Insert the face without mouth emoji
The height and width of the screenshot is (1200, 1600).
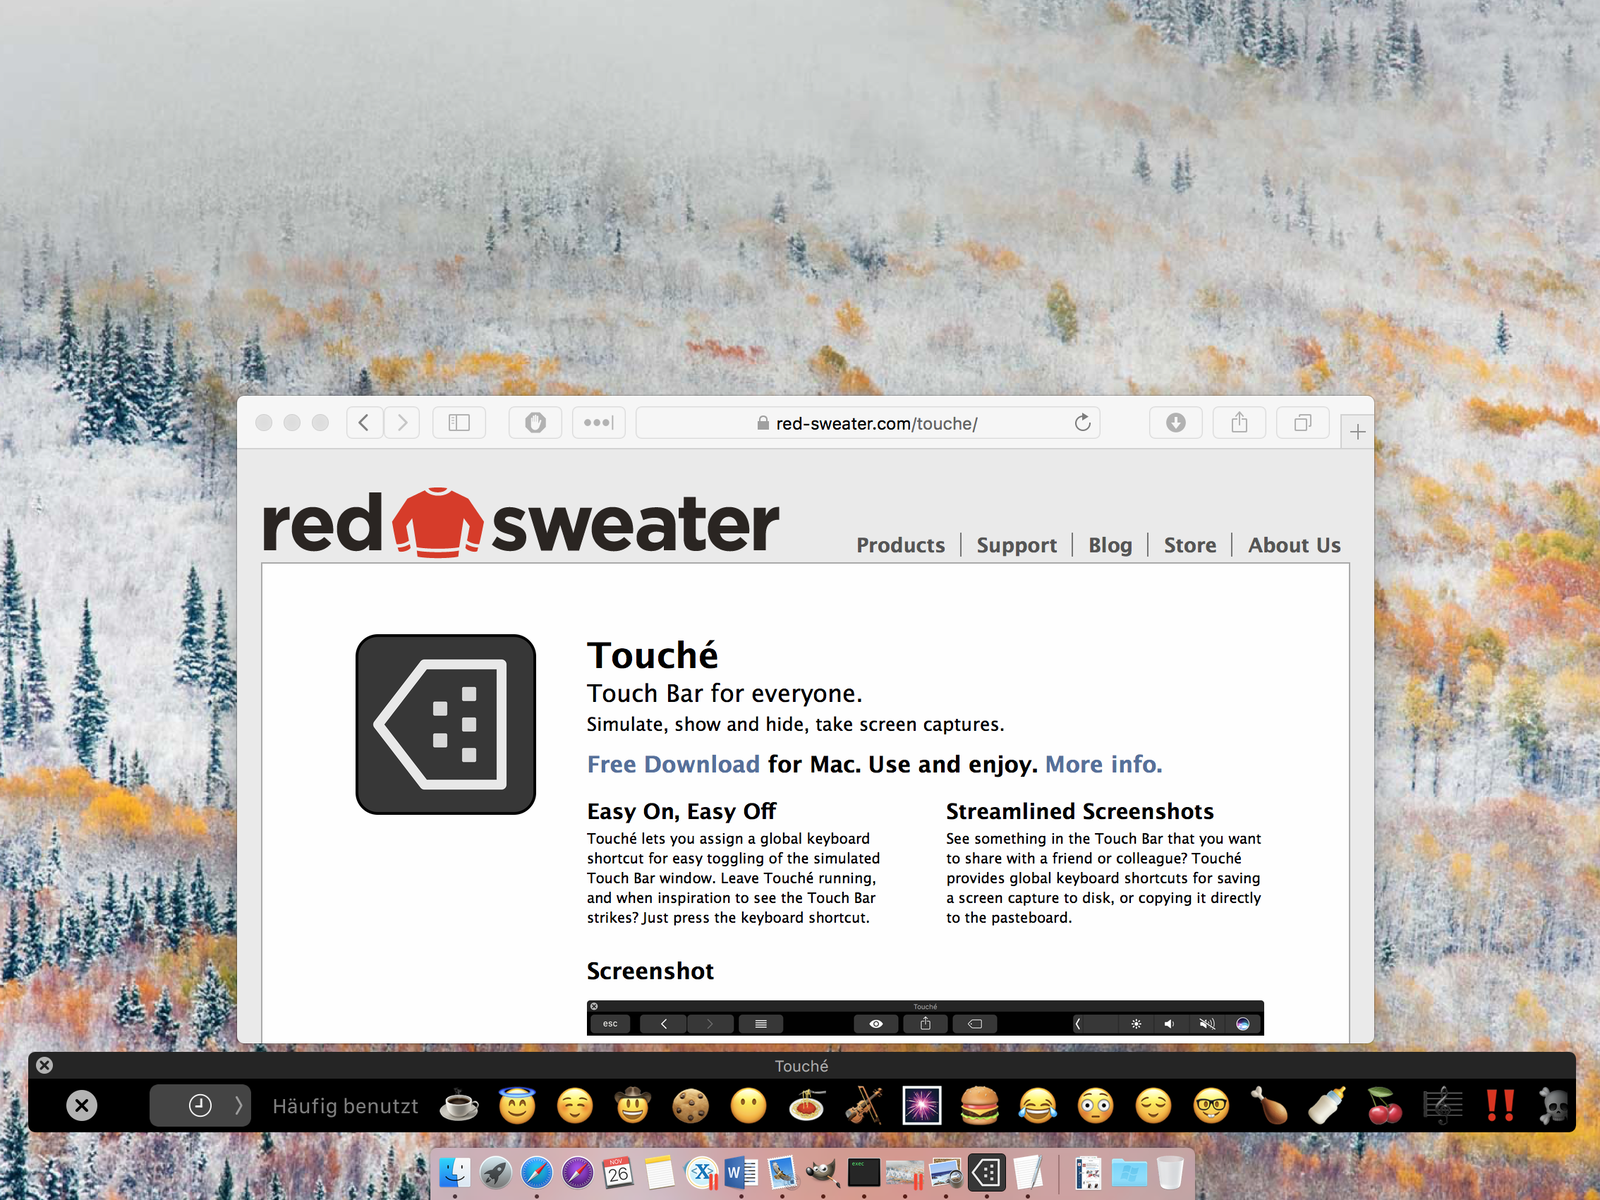pos(748,1106)
